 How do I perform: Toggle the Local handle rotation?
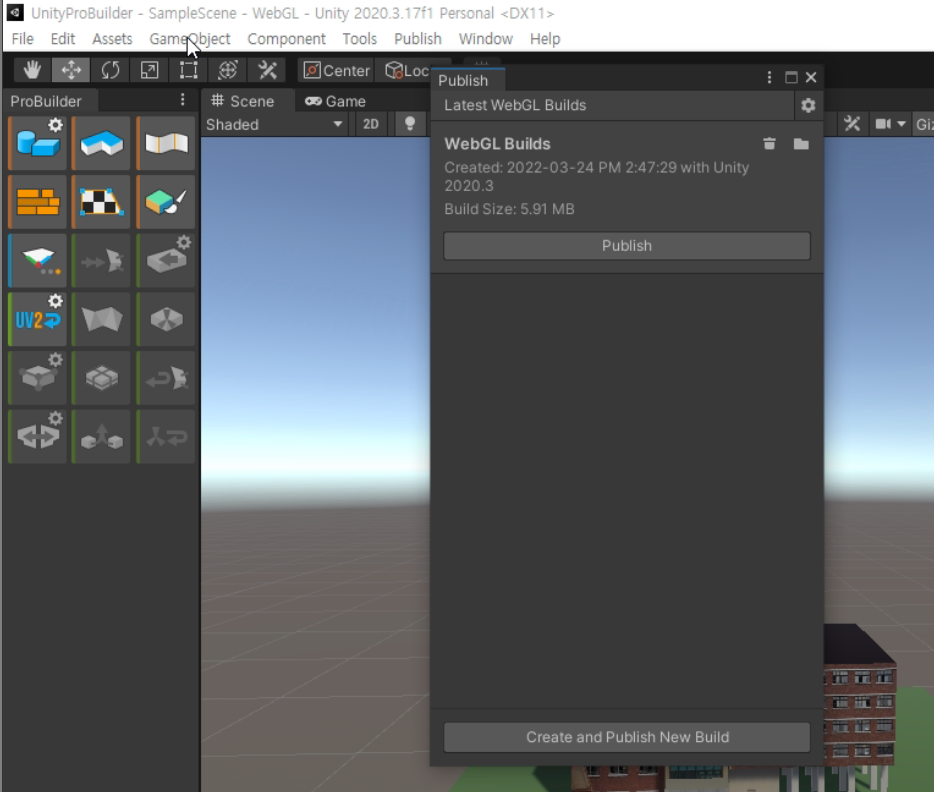click(405, 70)
